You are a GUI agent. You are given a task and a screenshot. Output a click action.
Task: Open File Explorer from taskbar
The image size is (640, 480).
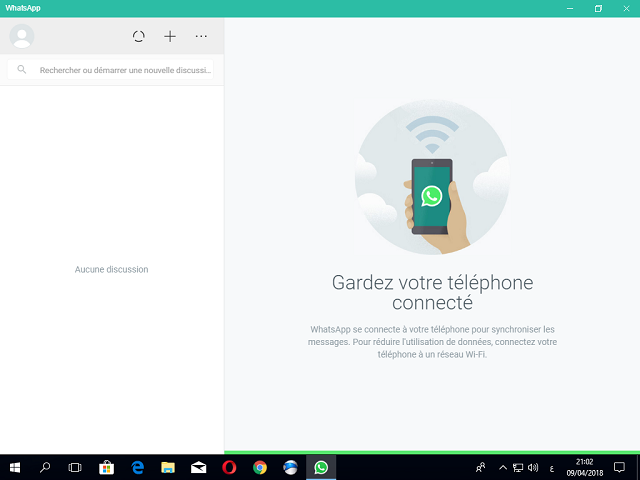(168, 467)
